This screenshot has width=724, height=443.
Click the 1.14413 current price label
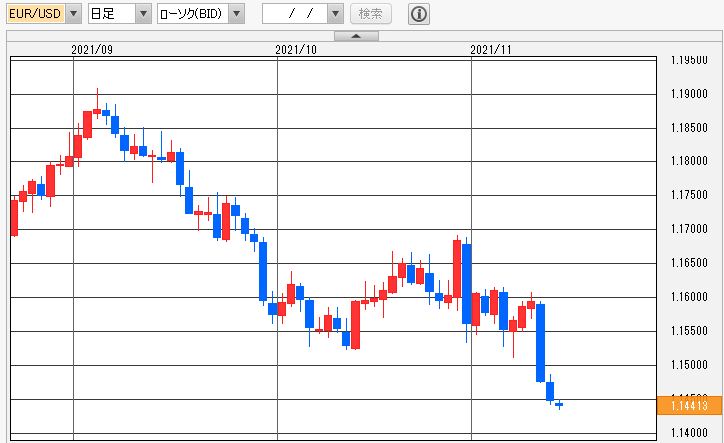point(689,406)
